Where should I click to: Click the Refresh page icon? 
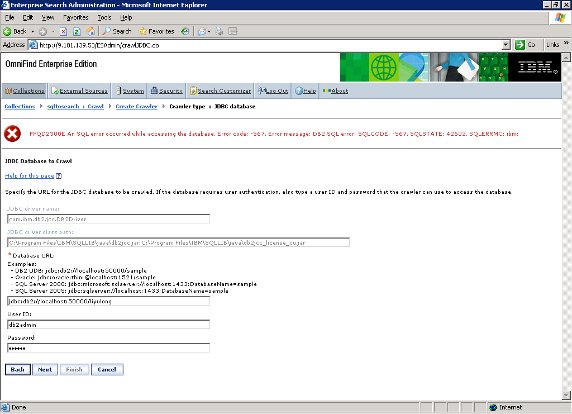click(x=77, y=31)
